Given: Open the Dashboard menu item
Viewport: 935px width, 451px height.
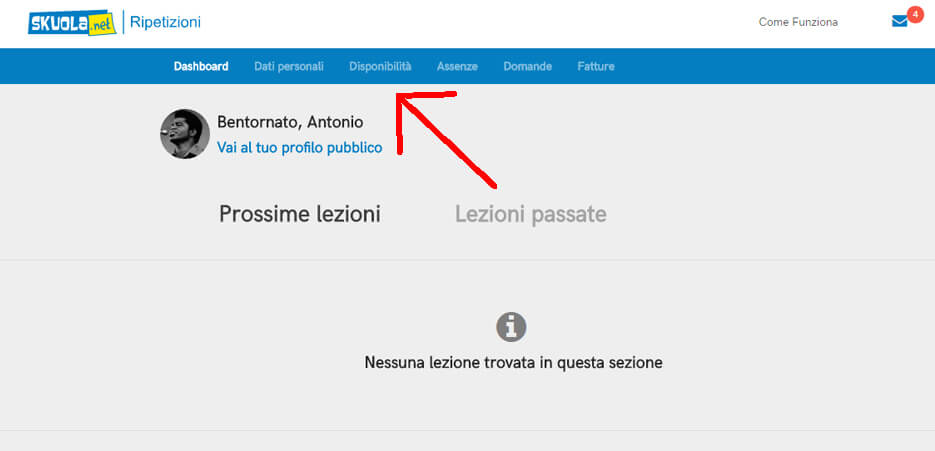Looking at the screenshot, I should click(x=201, y=66).
